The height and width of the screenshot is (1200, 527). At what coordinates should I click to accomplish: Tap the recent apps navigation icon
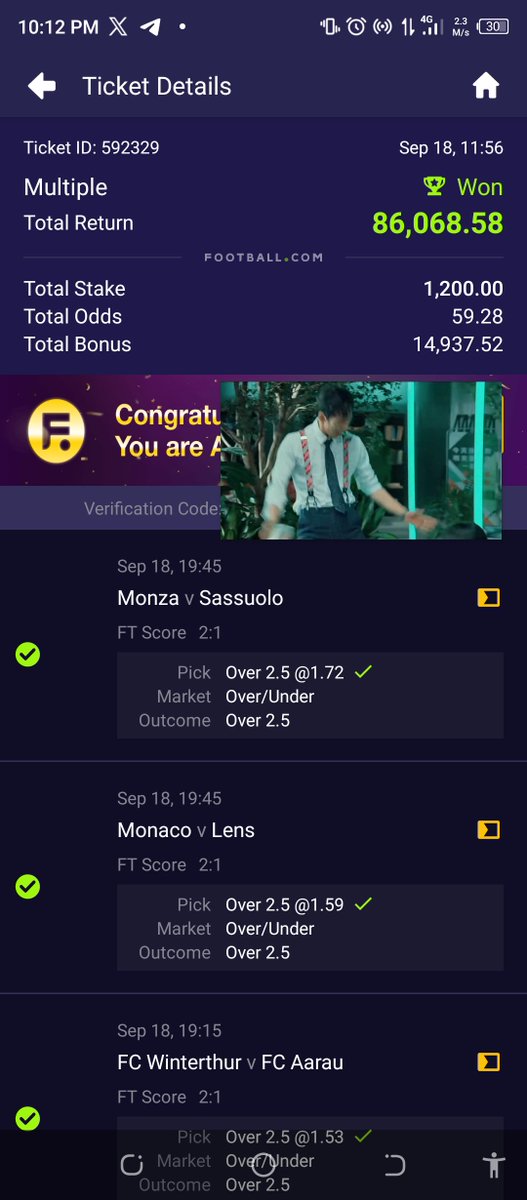pyautogui.click(x=132, y=1165)
